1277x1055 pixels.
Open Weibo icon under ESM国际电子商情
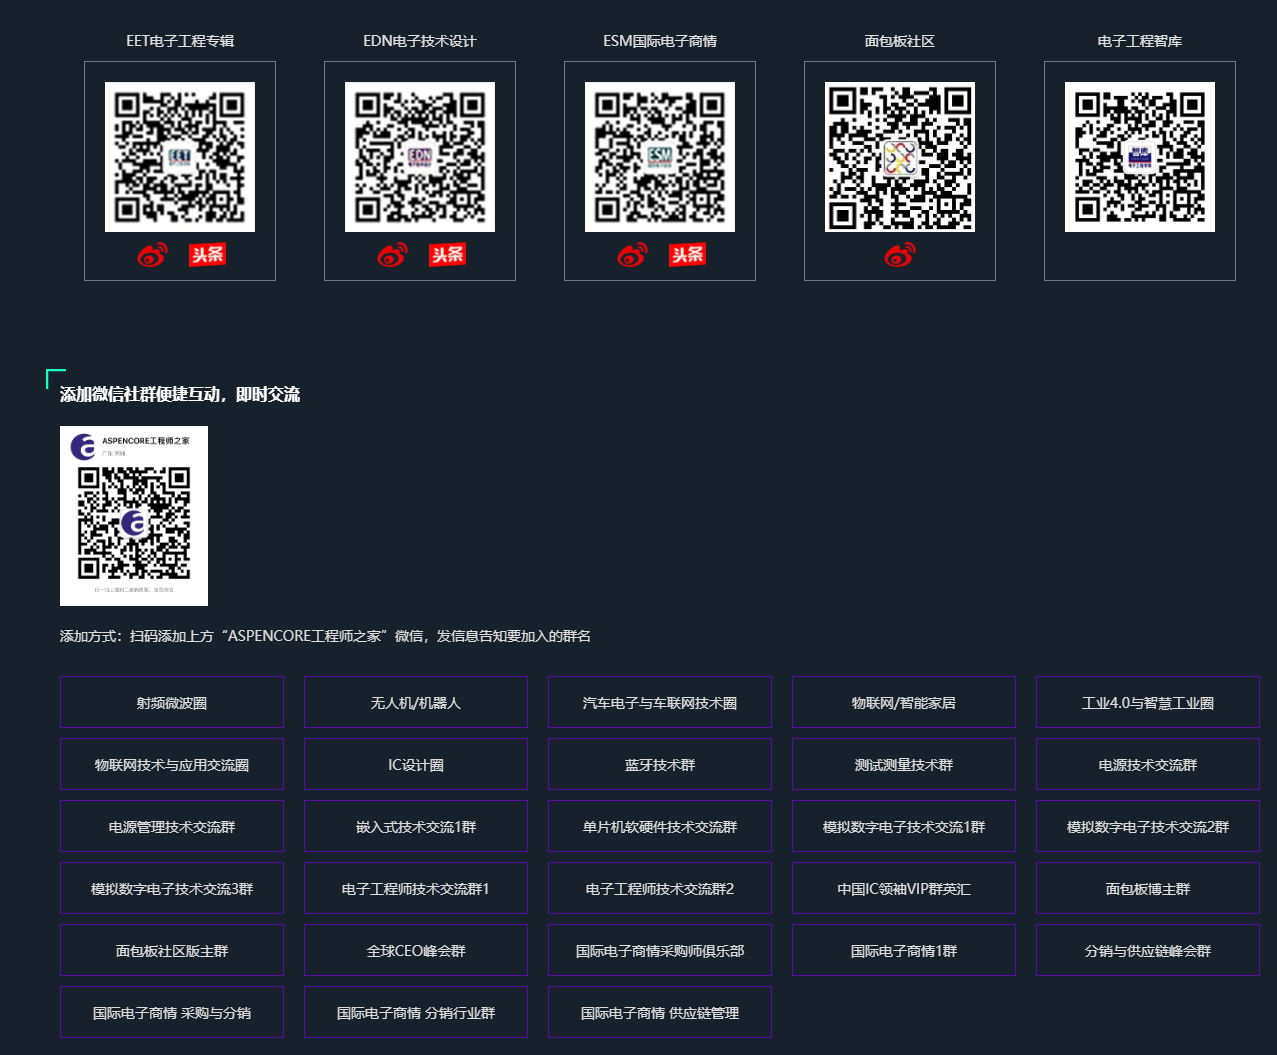pyautogui.click(x=633, y=256)
